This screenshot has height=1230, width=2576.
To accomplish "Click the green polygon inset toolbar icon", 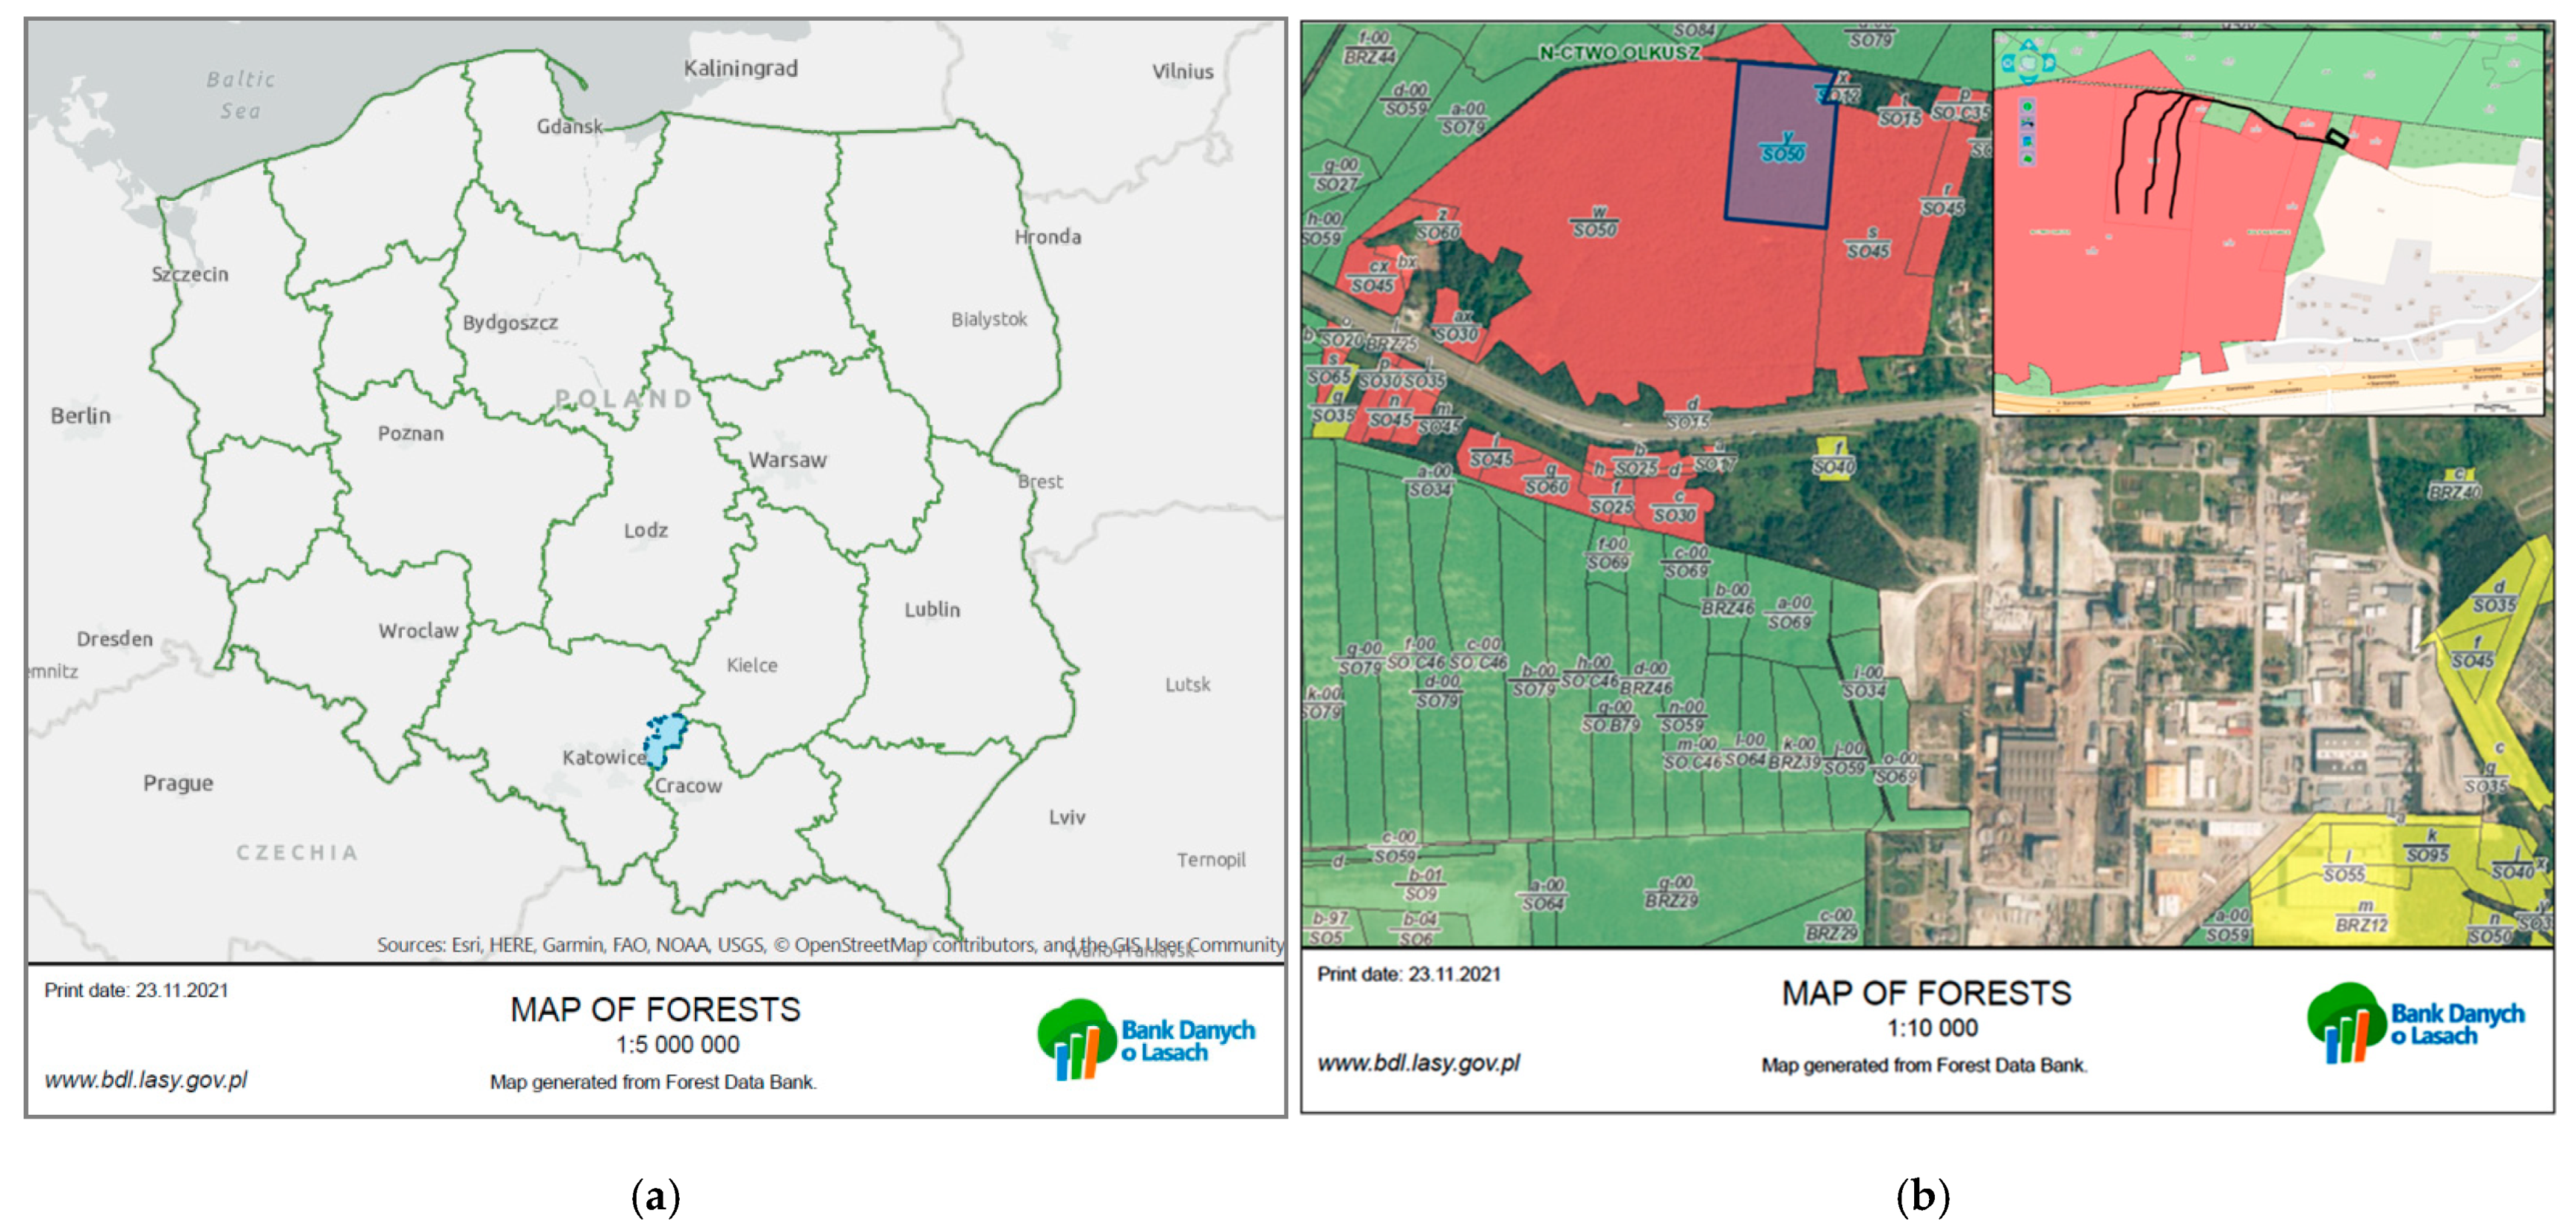I will pyautogui.click(x=2027, y=159).
